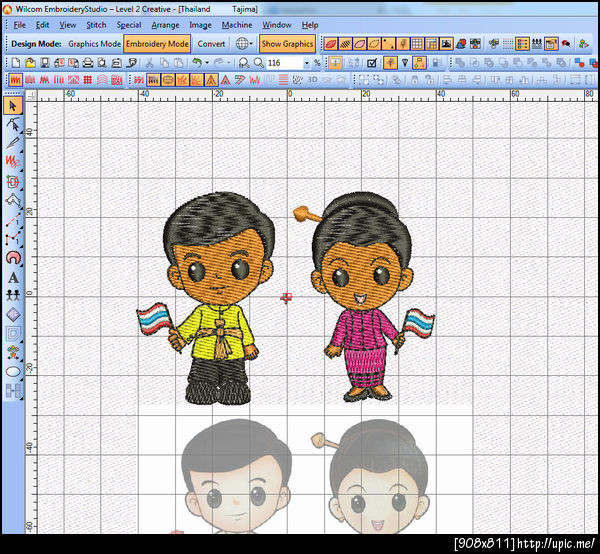Click the zoom factor field showing 116
Screen dimensions: 600x554
coord(284,63)
